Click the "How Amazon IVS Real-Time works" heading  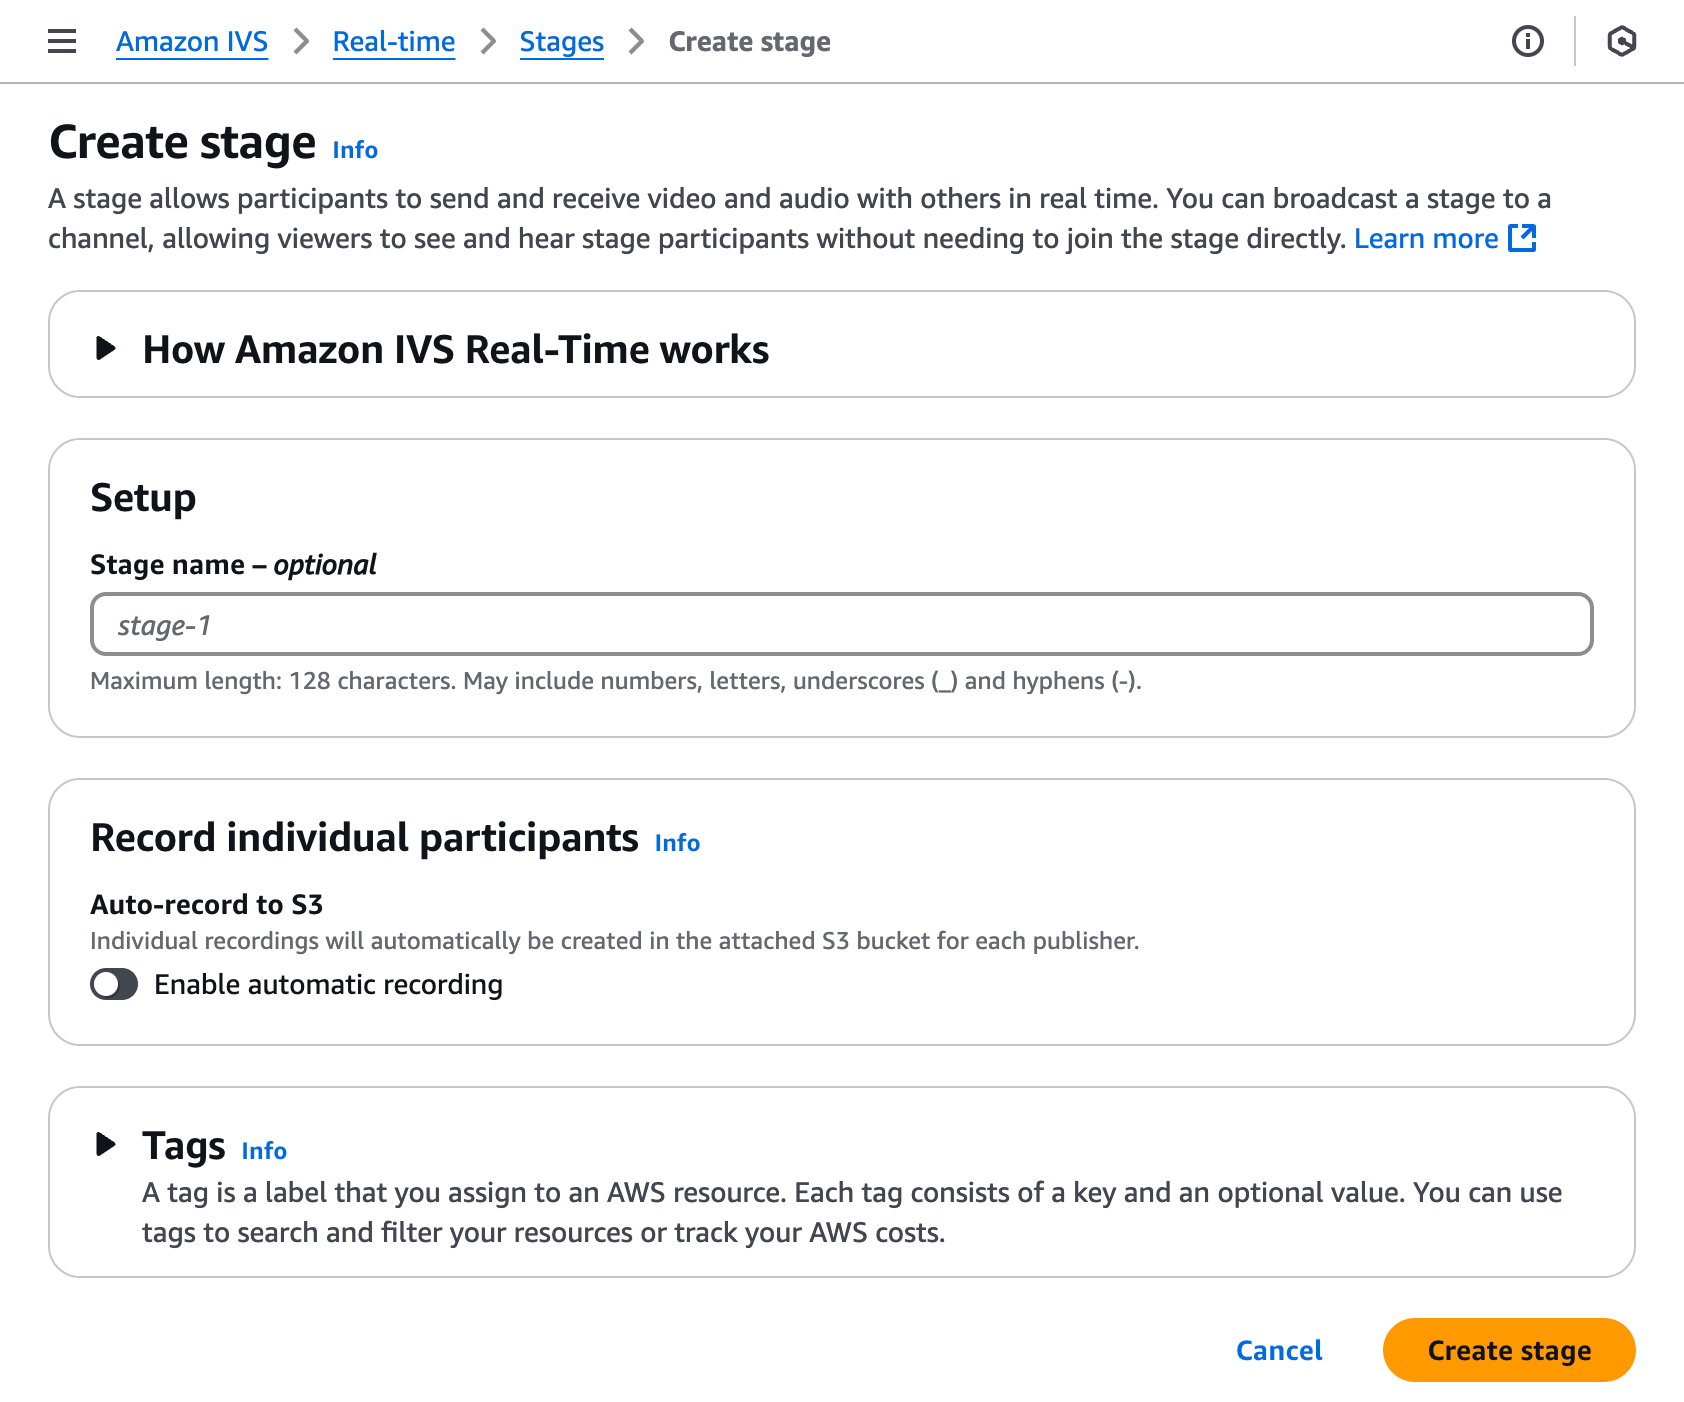(455, 350)
